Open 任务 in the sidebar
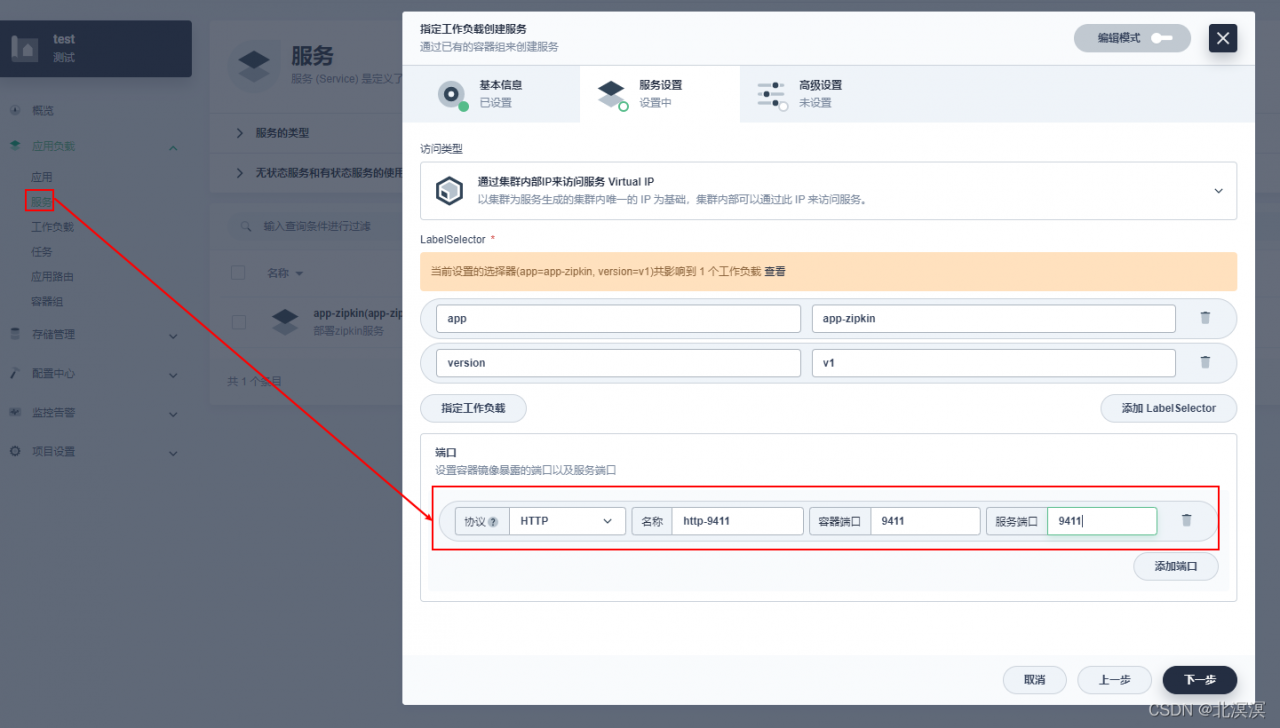This screenshot has width=1280, height=728. tap(41, 252)
